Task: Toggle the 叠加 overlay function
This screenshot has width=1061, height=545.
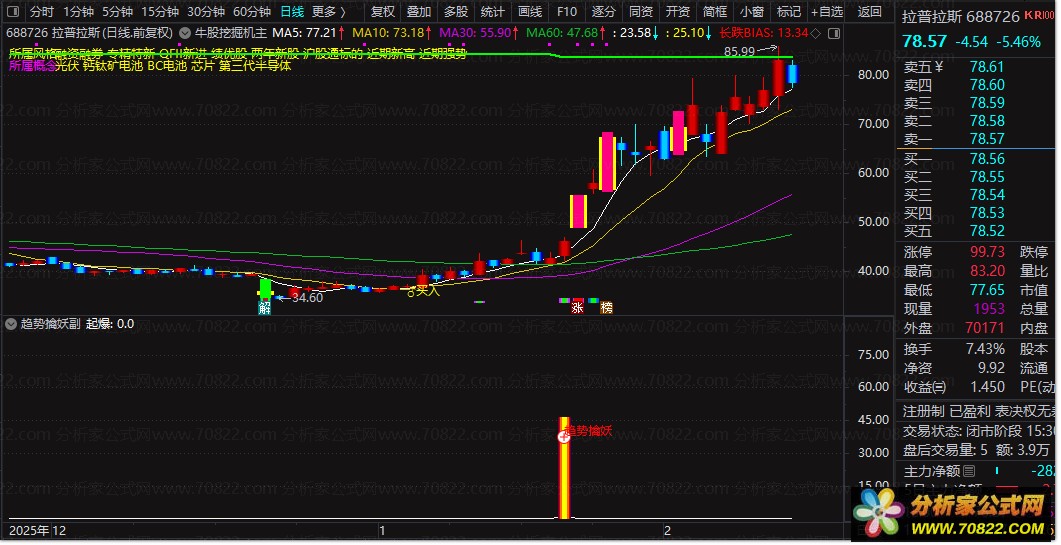Action: point(419,12)
